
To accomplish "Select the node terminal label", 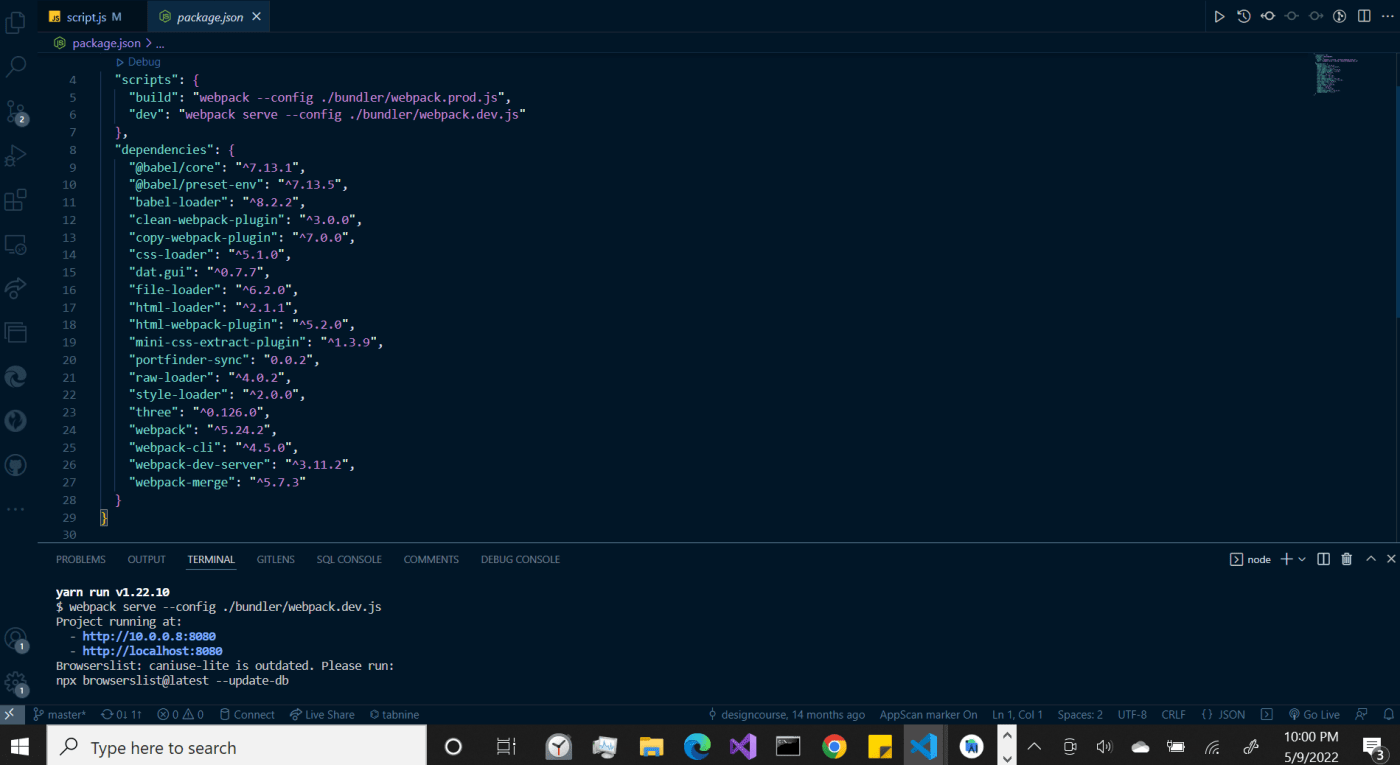I will pyautogui.click(x=1250, y=559).
